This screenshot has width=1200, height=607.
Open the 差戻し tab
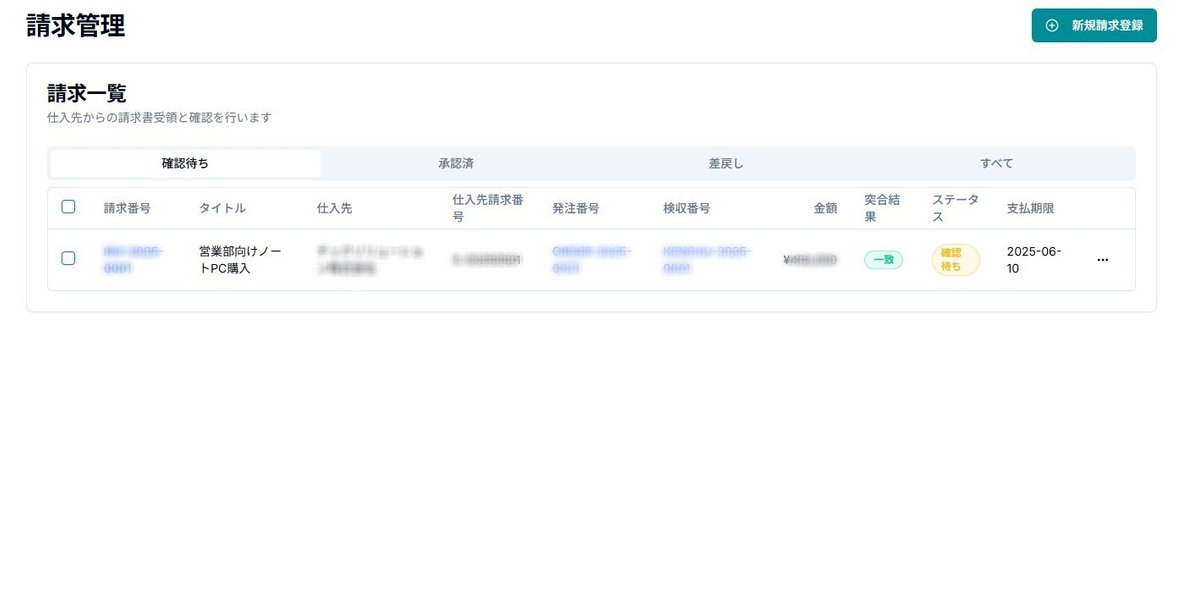[726, 163]
